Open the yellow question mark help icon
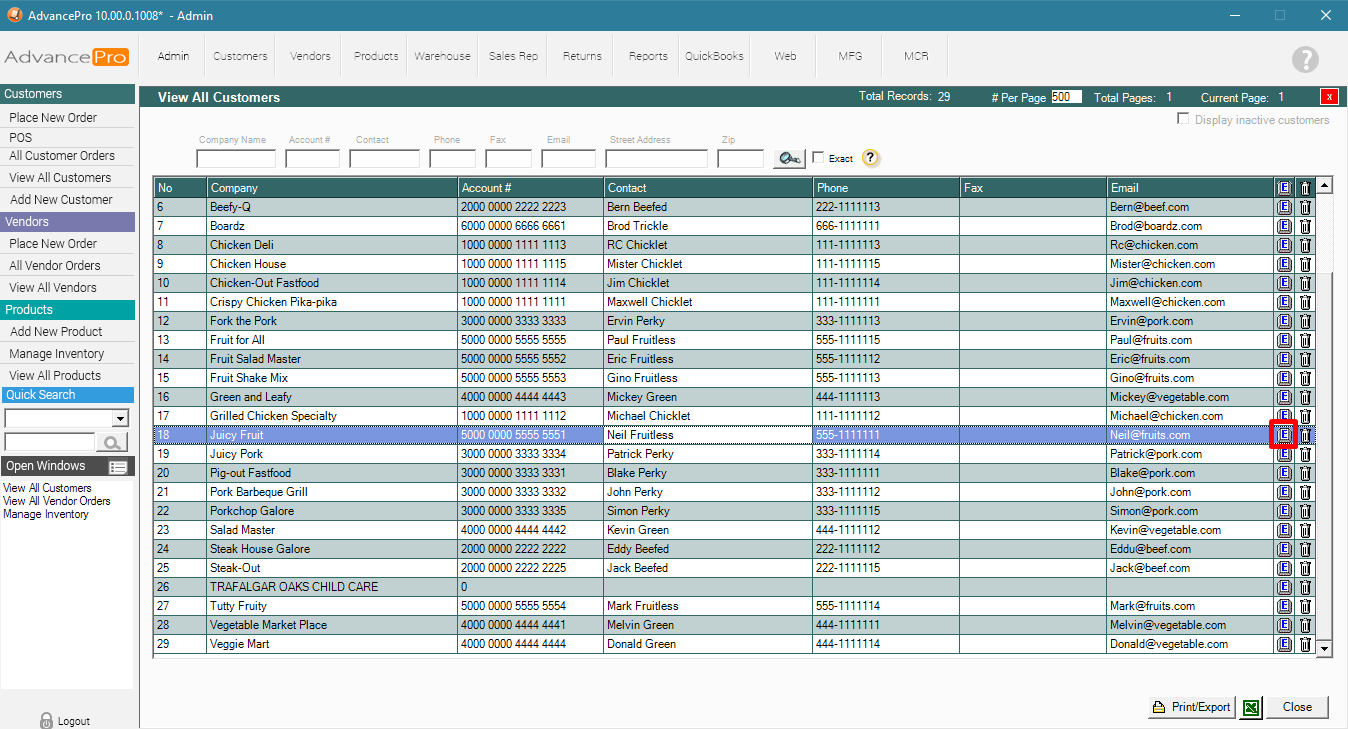1348x729 pixels. [870, 158]
